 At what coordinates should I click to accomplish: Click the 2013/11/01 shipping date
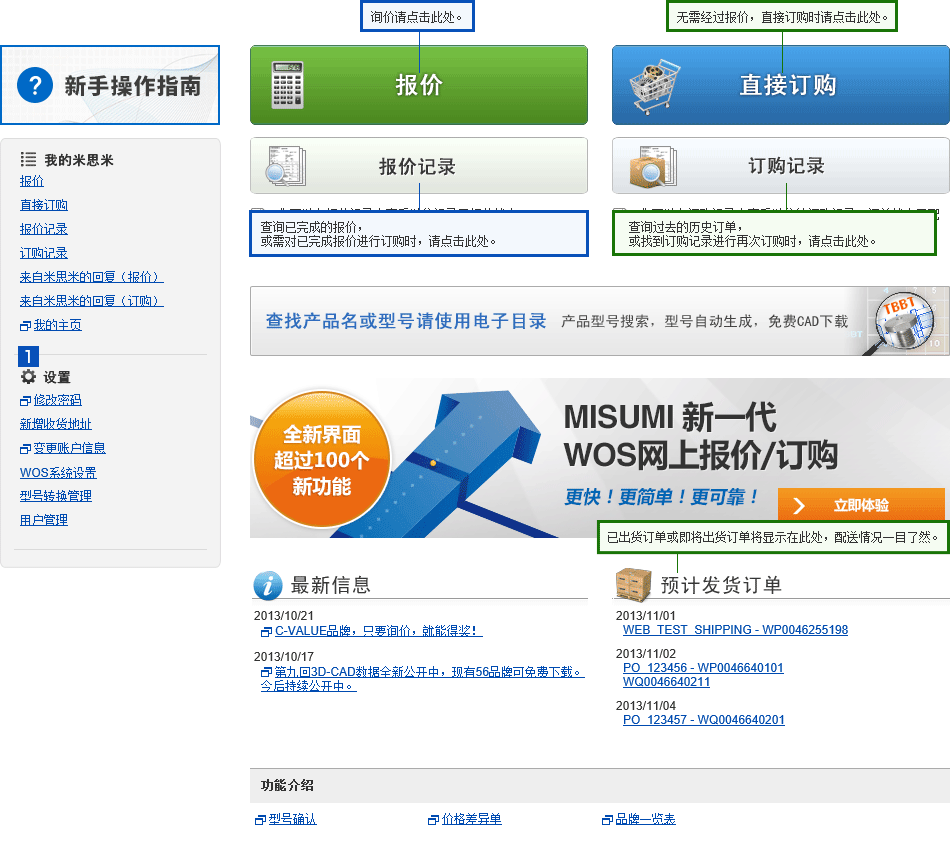646,616
